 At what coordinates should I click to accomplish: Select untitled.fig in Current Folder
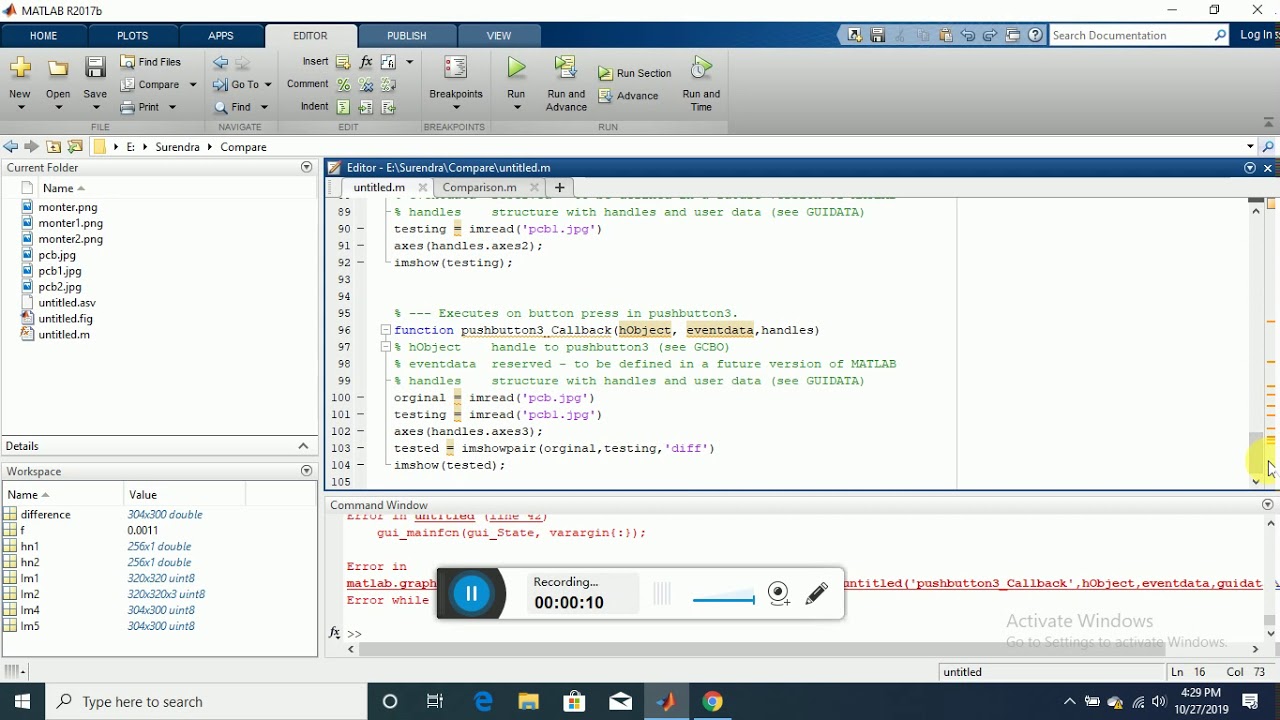pos(65,319)
